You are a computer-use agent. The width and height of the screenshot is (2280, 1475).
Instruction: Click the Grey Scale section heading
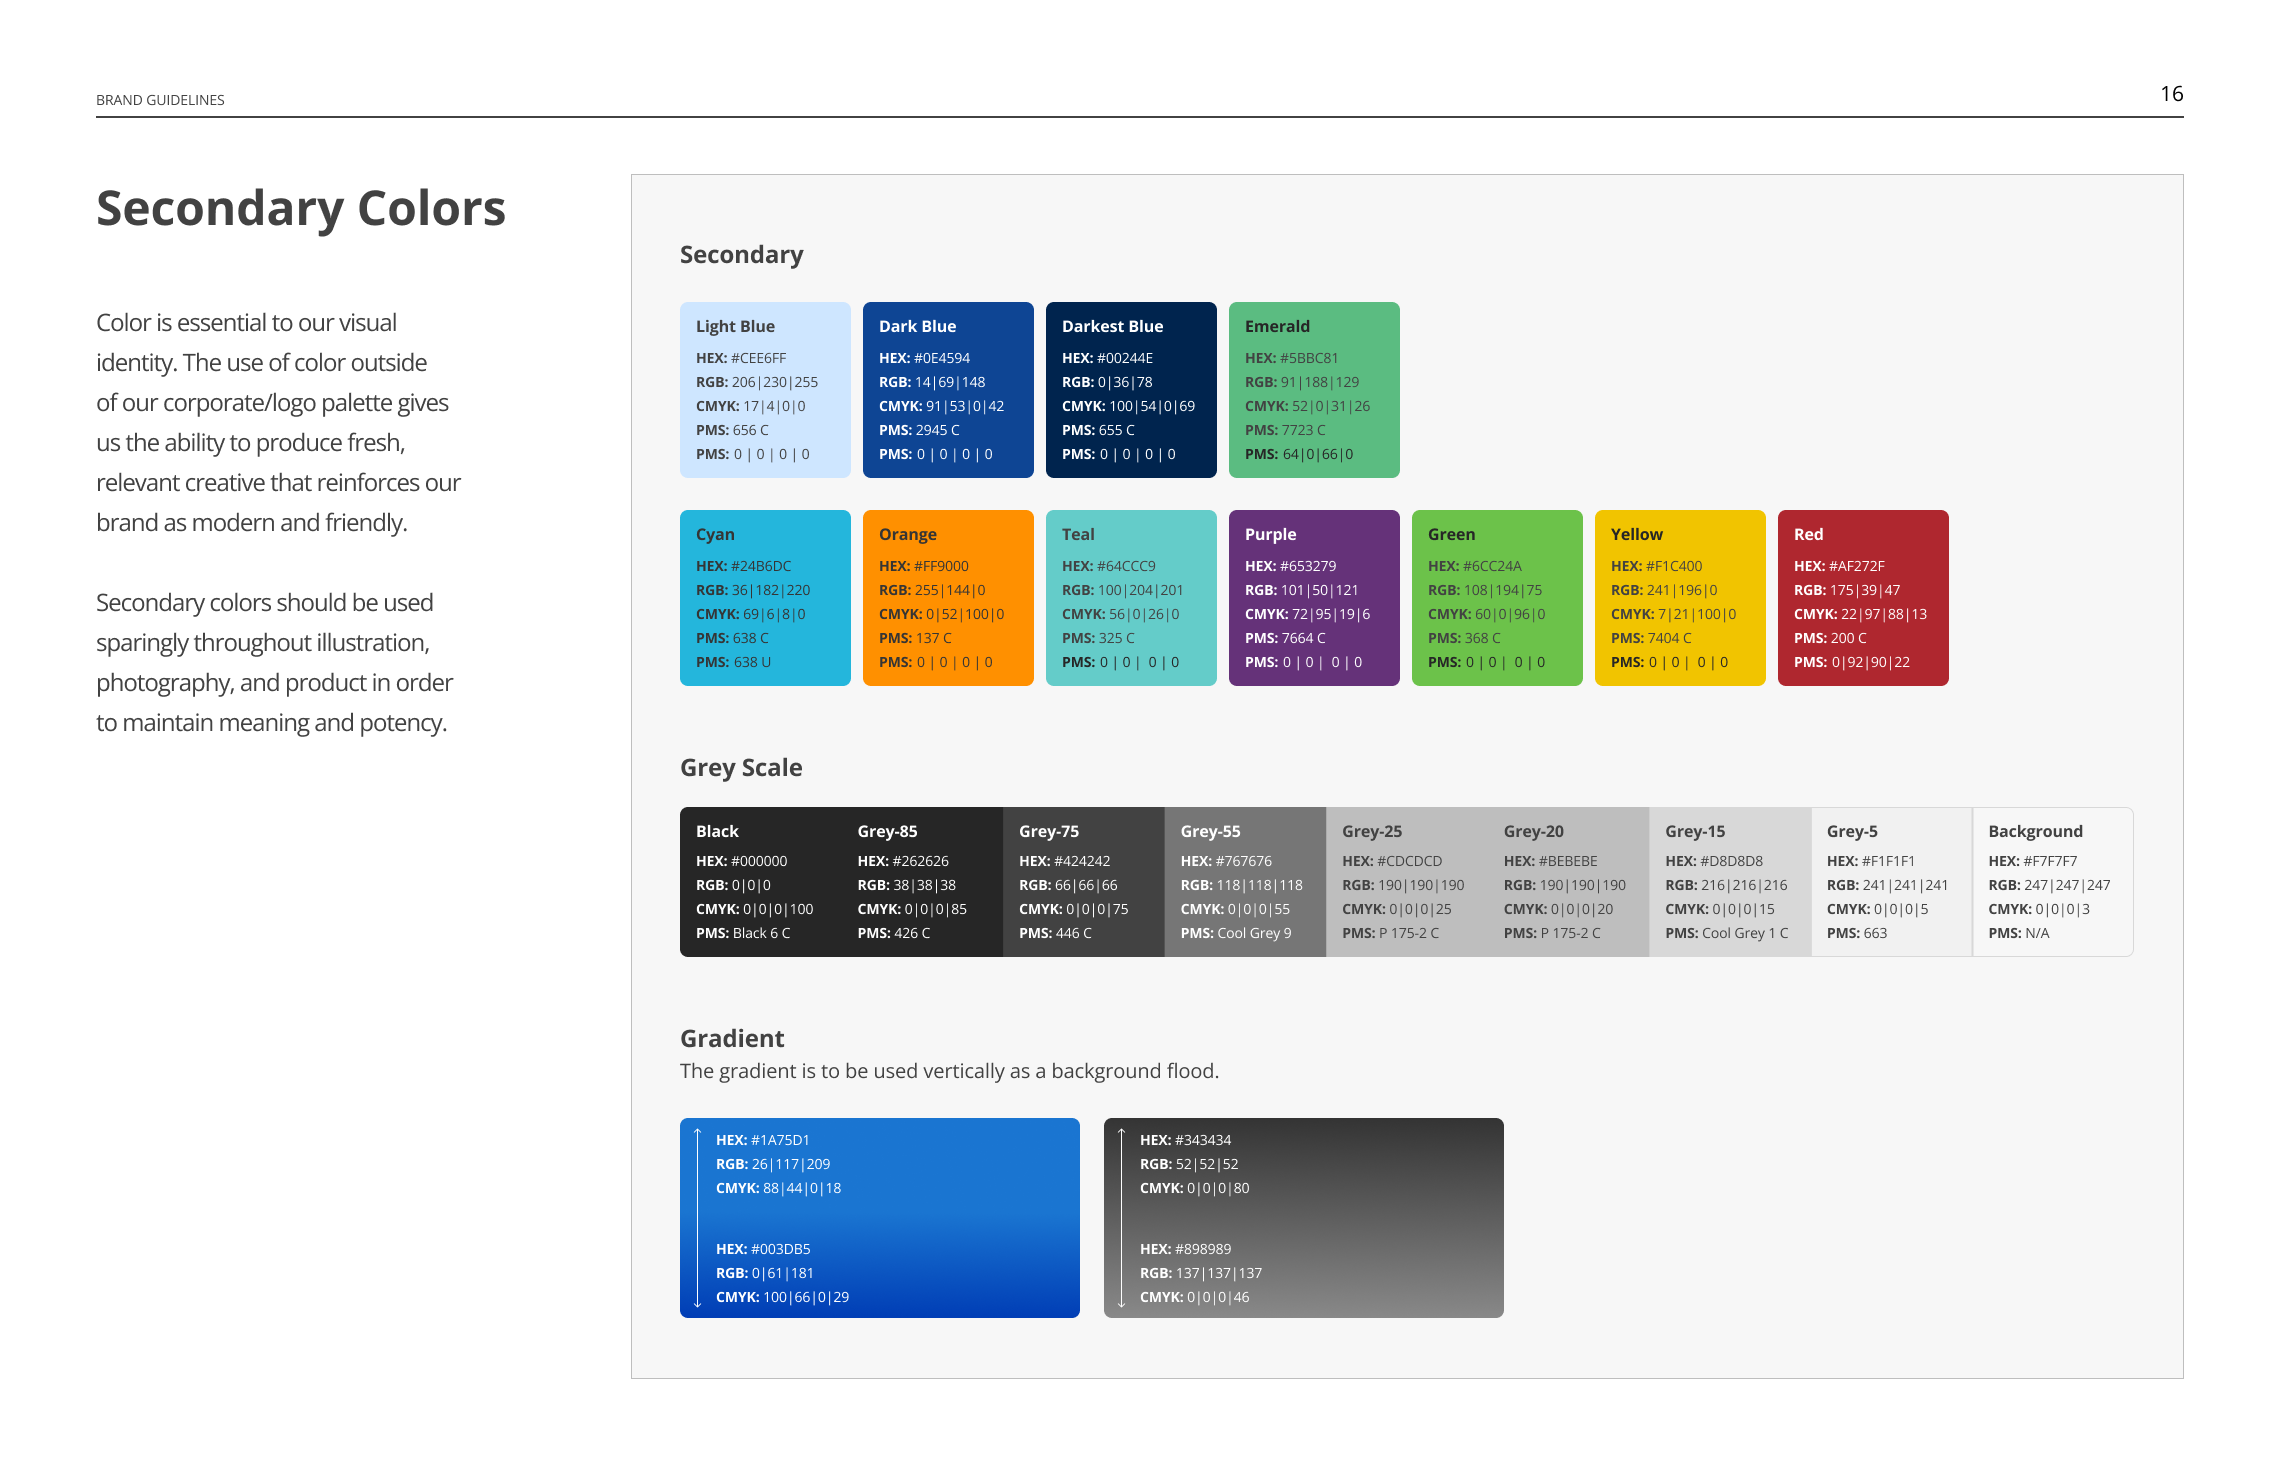click(741, 768)
